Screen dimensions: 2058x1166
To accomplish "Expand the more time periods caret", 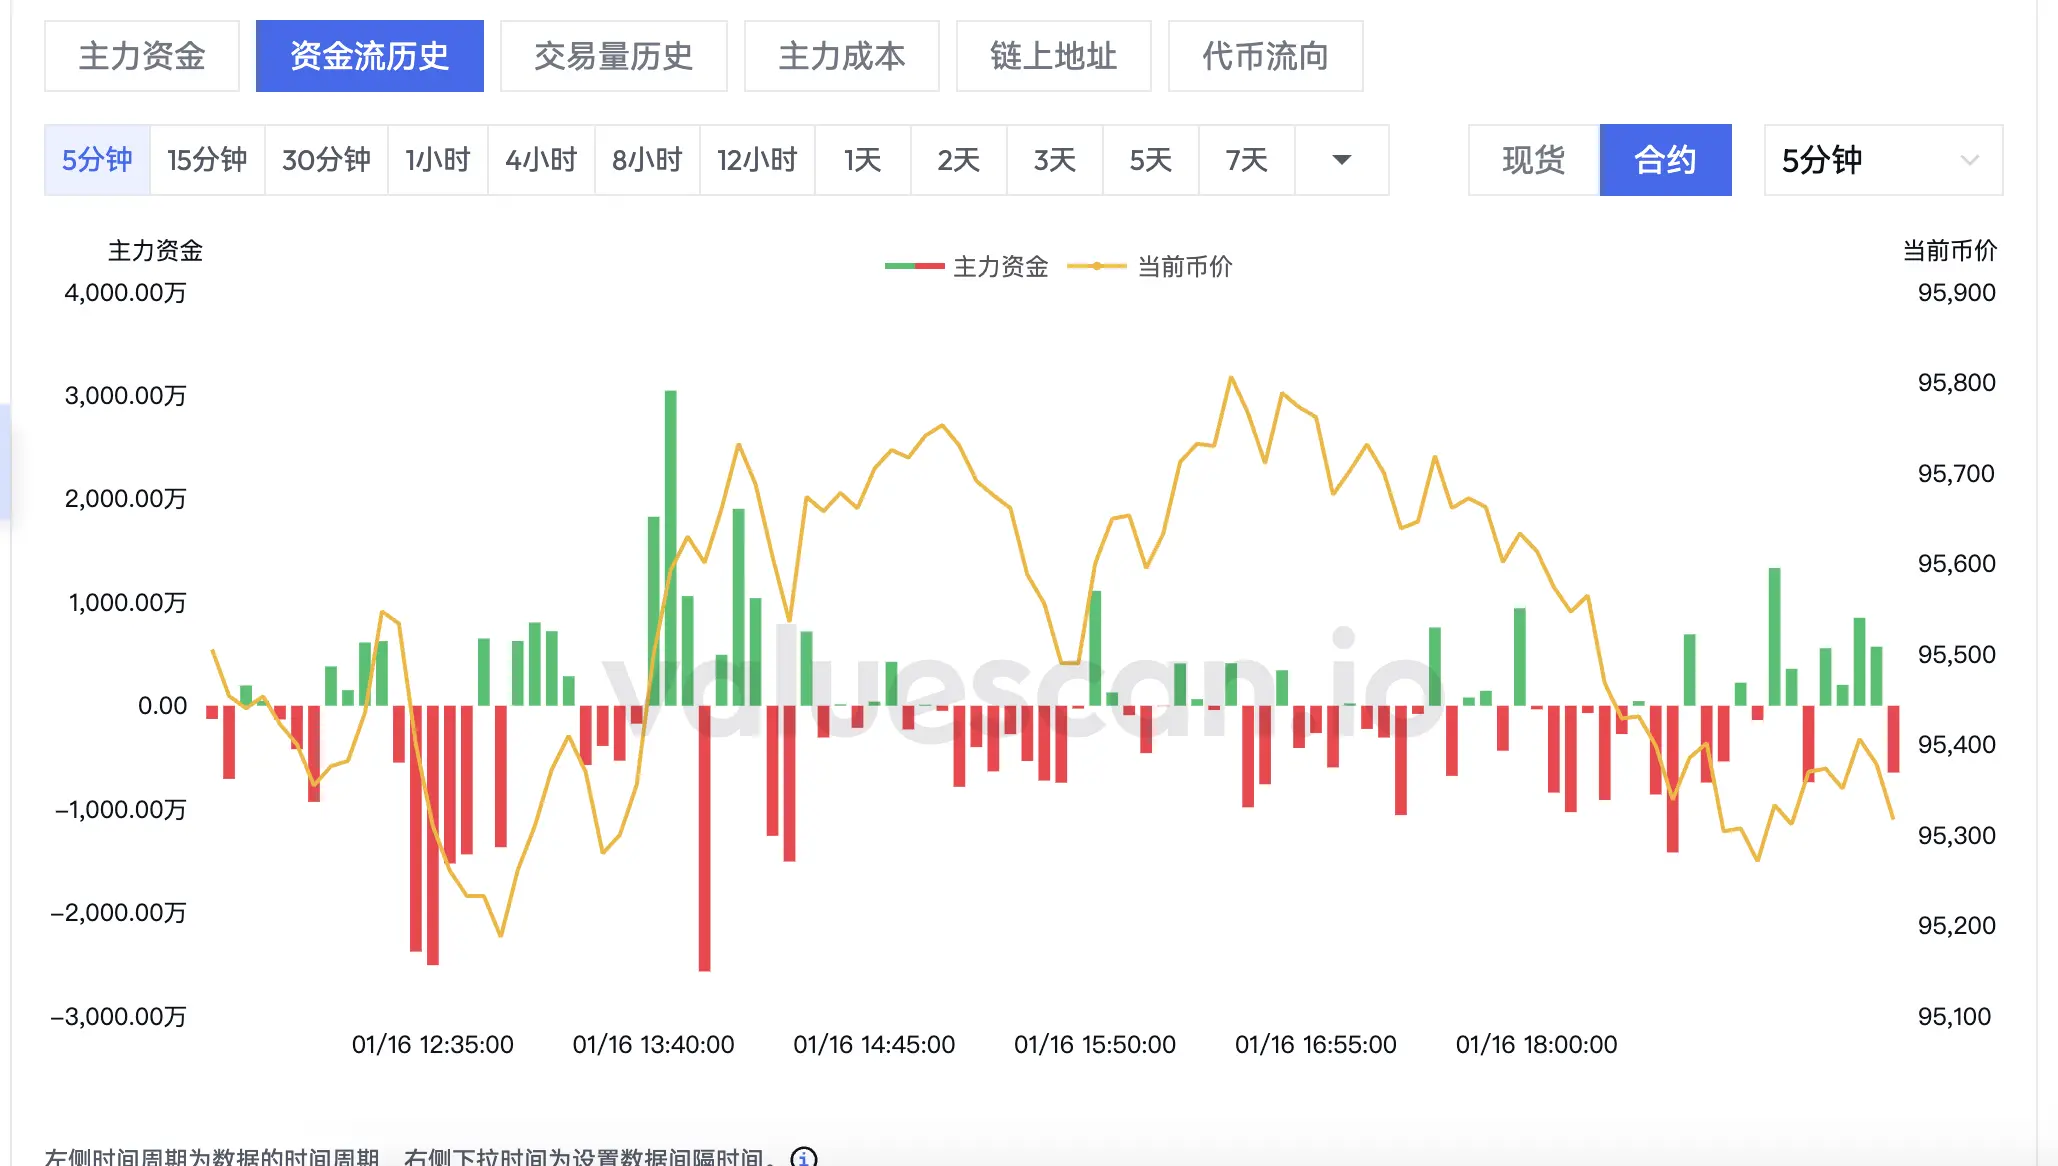I will click(1342, 160).
